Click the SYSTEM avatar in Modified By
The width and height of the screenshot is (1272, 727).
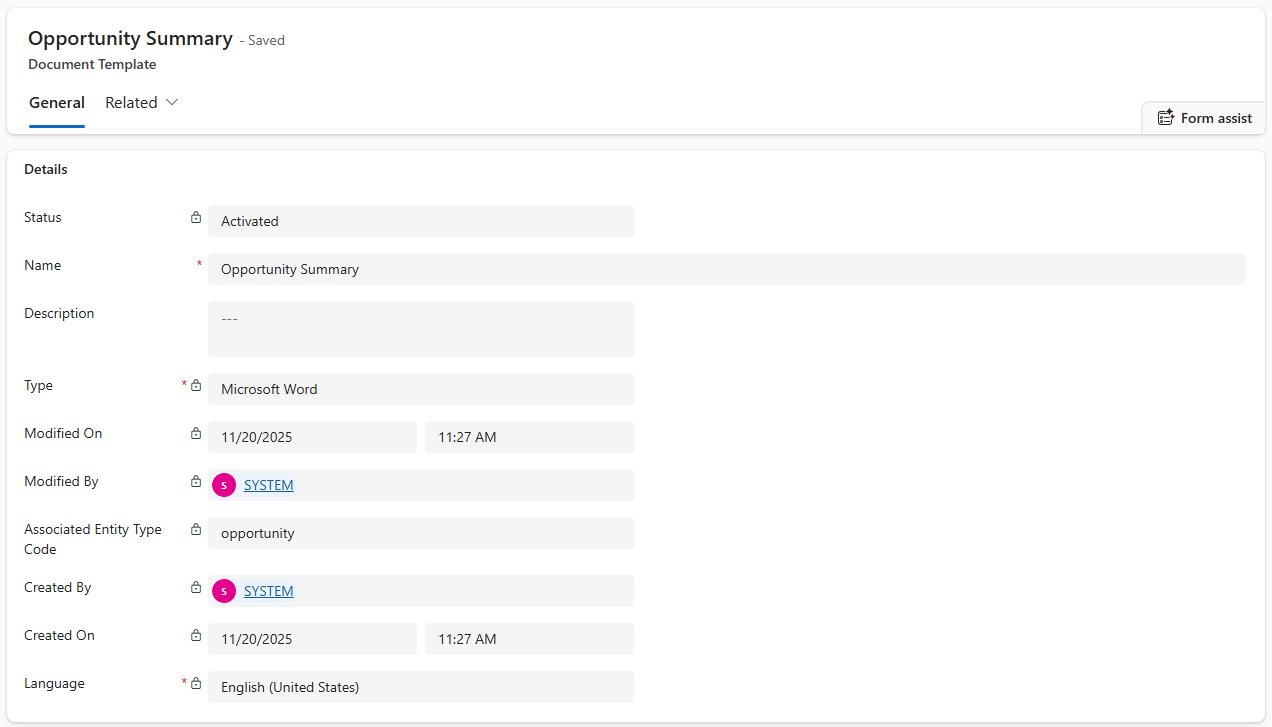pos(224,485)
